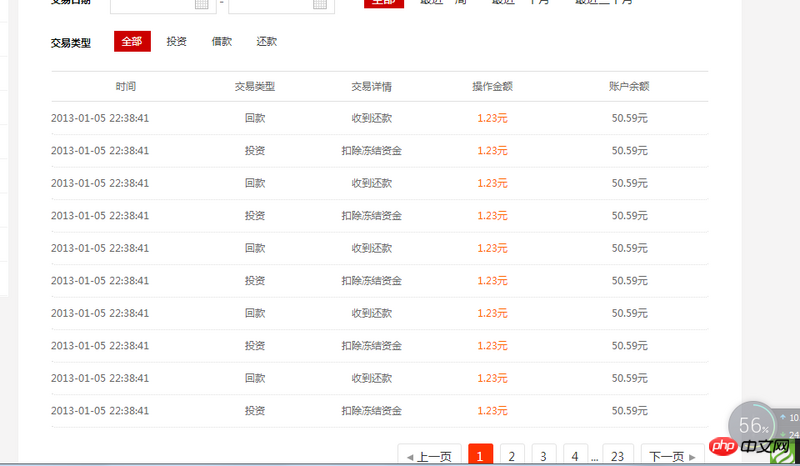Filter transactions by 投资 type
800x466 pixels.
coord(177,41)
